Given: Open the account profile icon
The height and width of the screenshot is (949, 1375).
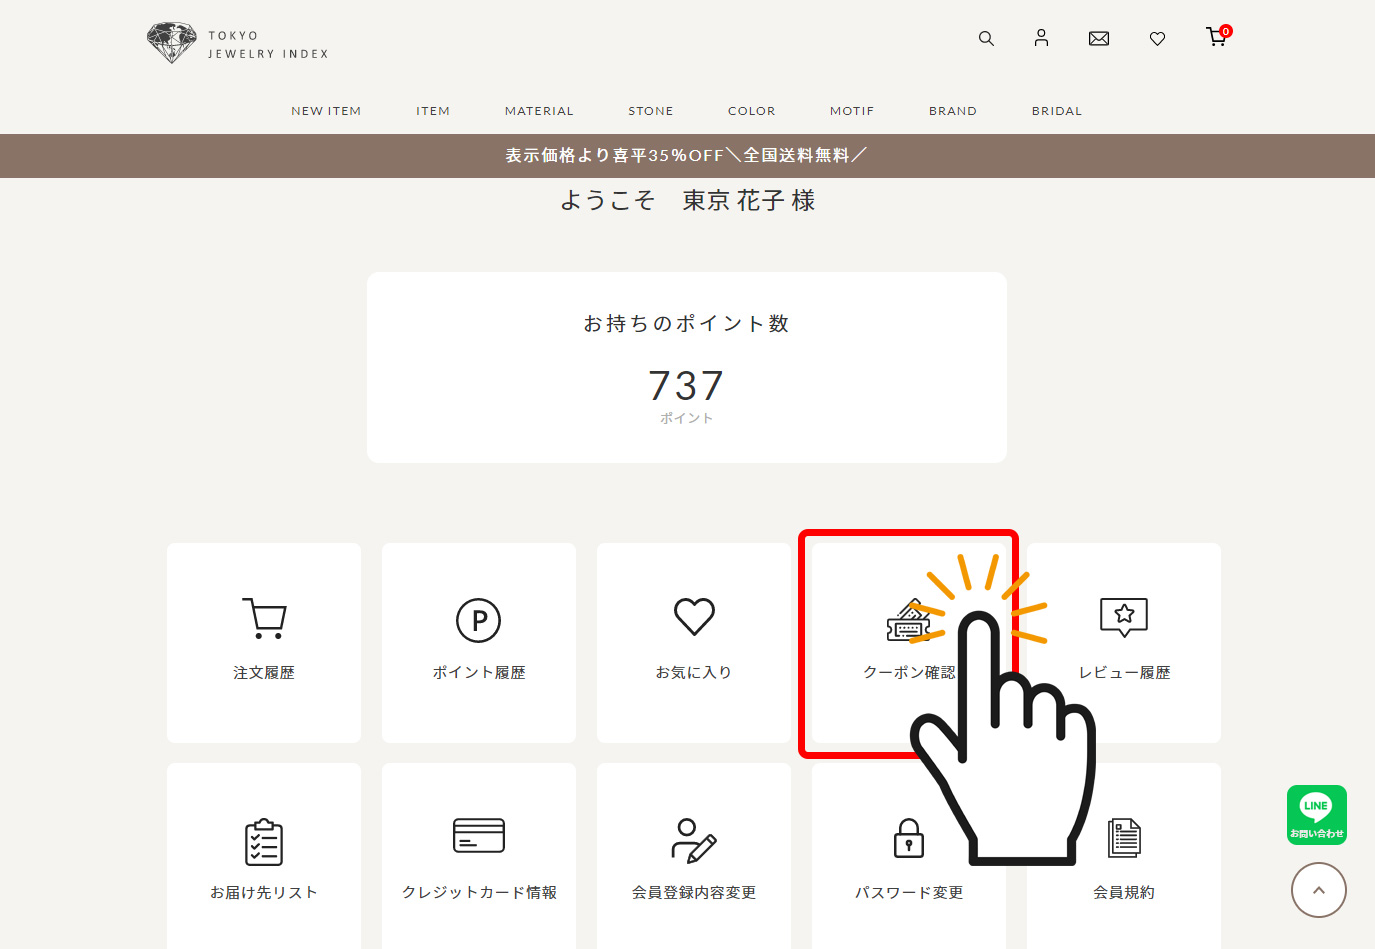Looking at the screenshot, I should (1041, 38).
